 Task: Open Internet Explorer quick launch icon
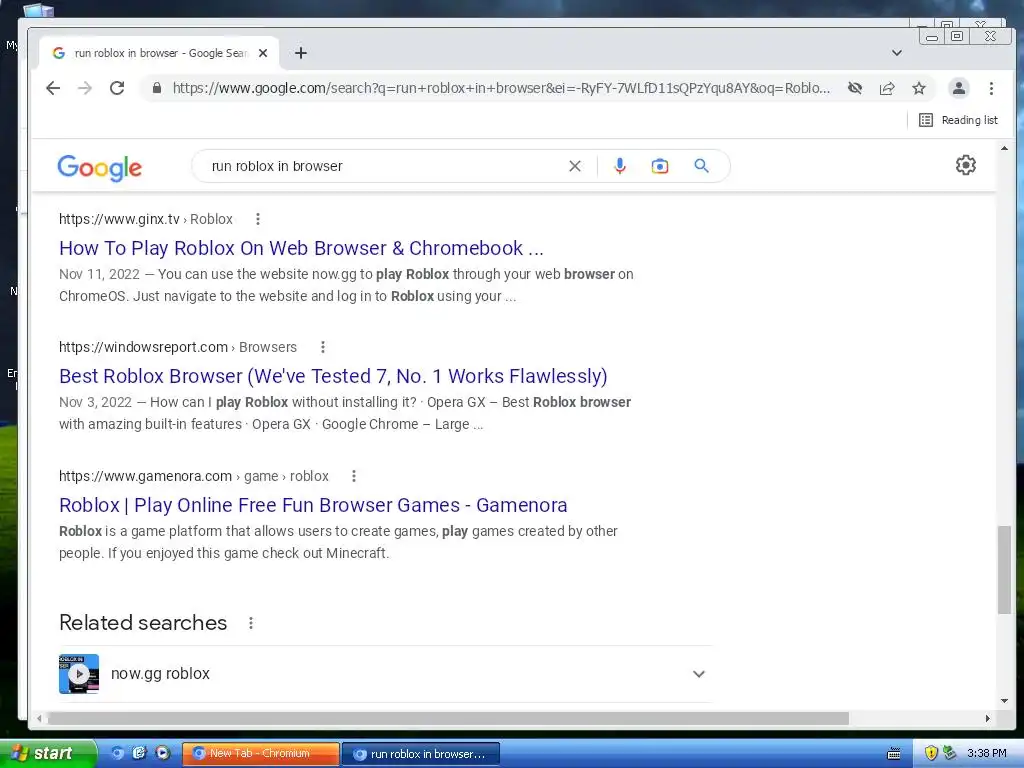point(139,753)
